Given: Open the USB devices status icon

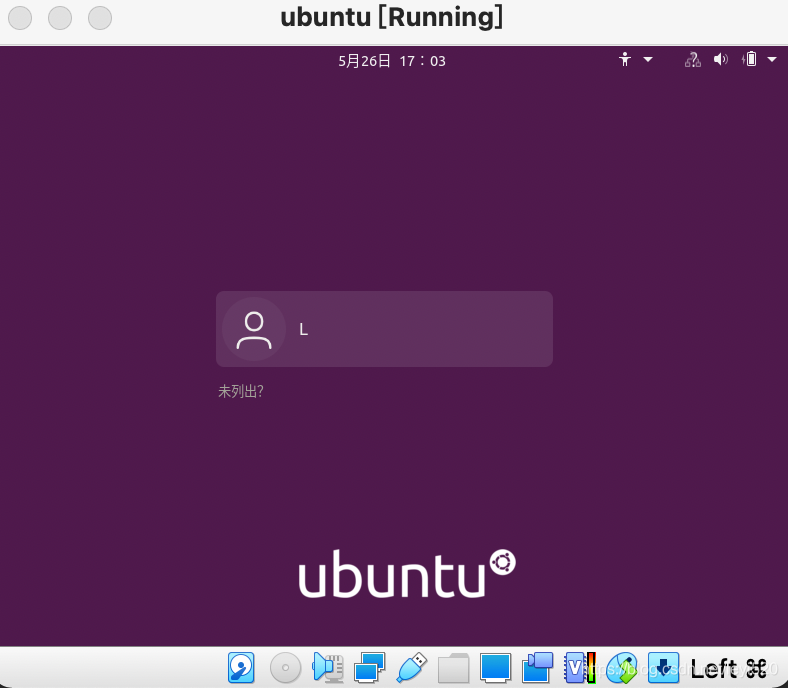Looking at the screenshot, I should (412, 667).
